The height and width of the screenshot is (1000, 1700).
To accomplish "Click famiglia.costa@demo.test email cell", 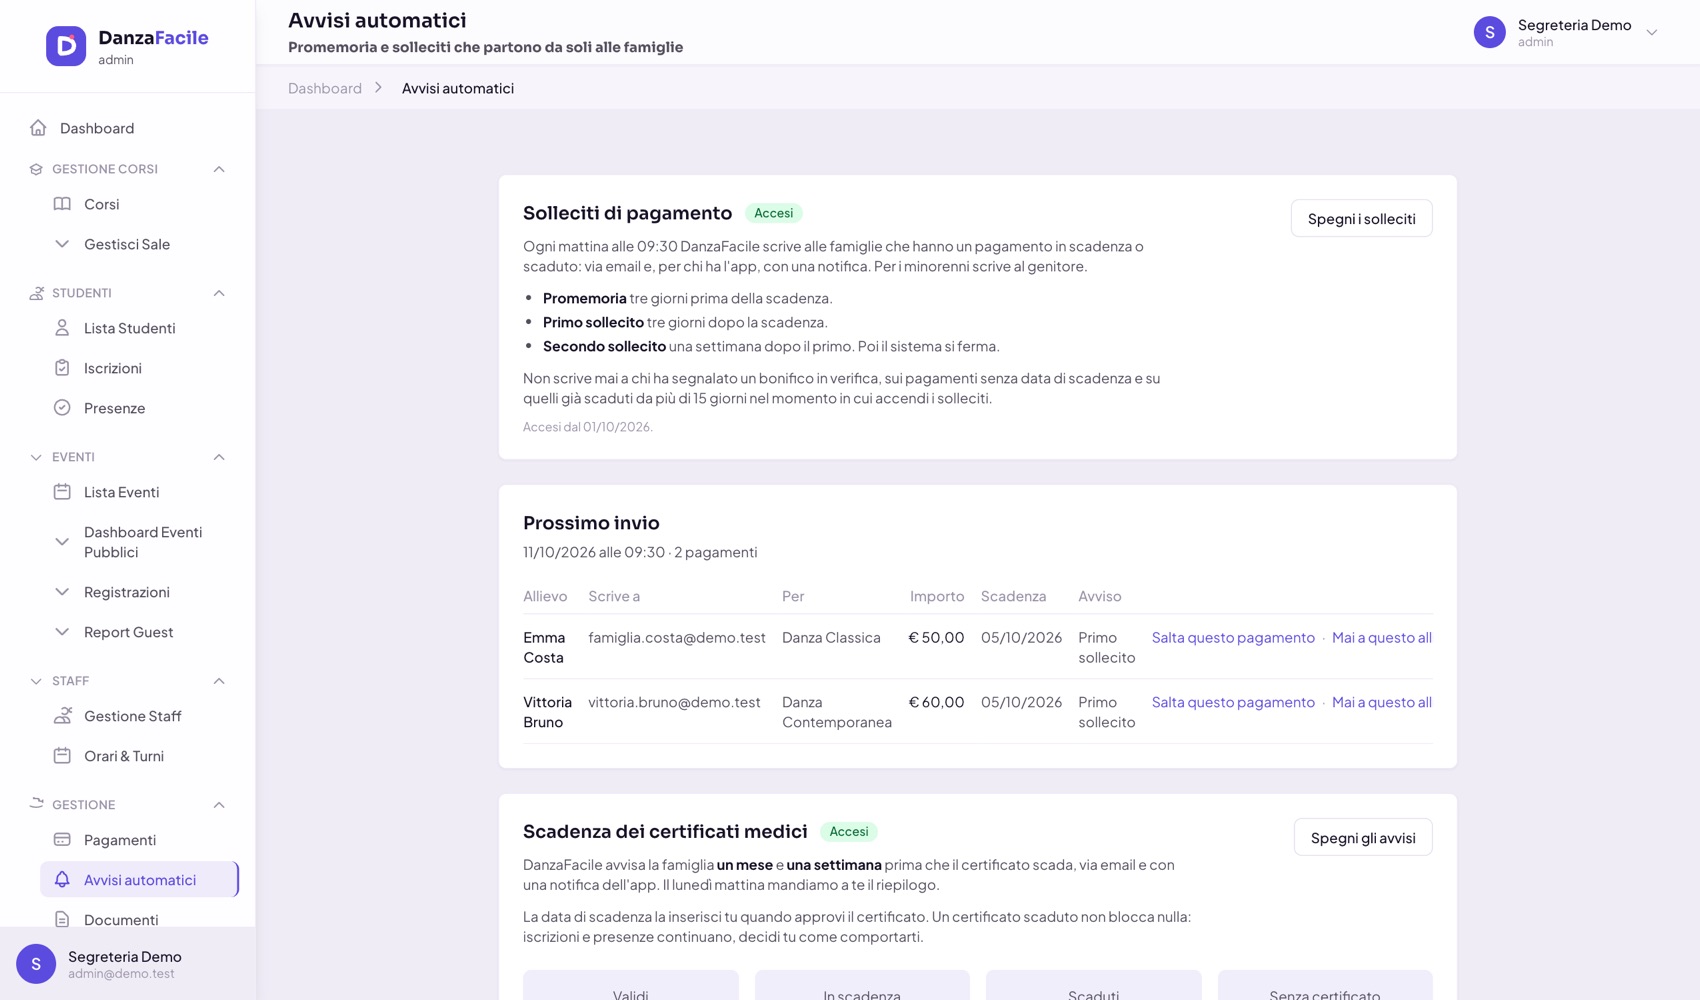I will click(677, 637).
